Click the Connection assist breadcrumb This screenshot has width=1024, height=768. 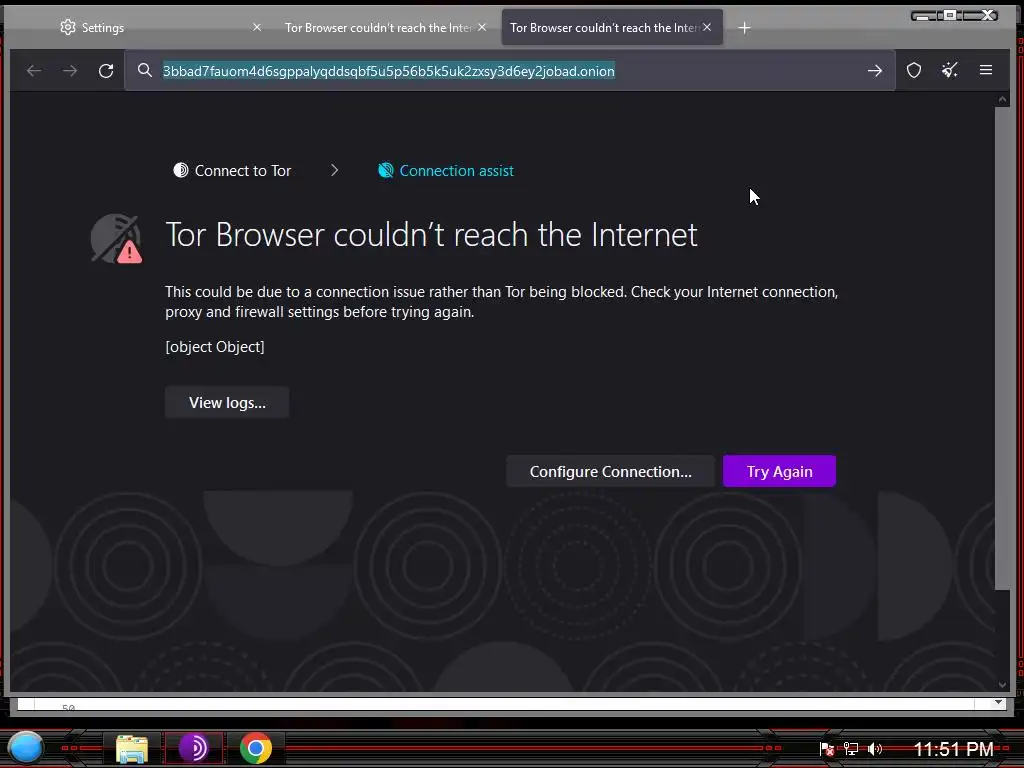click(x=446, y=170)
